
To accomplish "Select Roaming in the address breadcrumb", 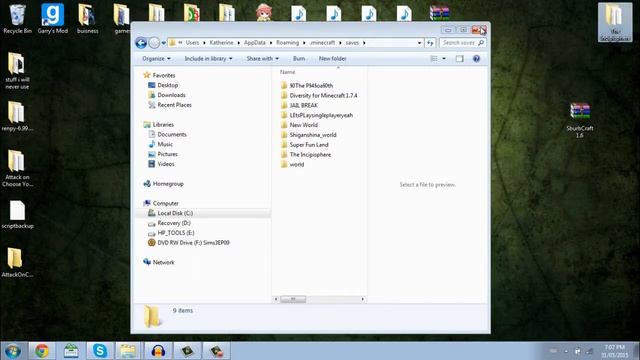I will click(x=287, y=42).
